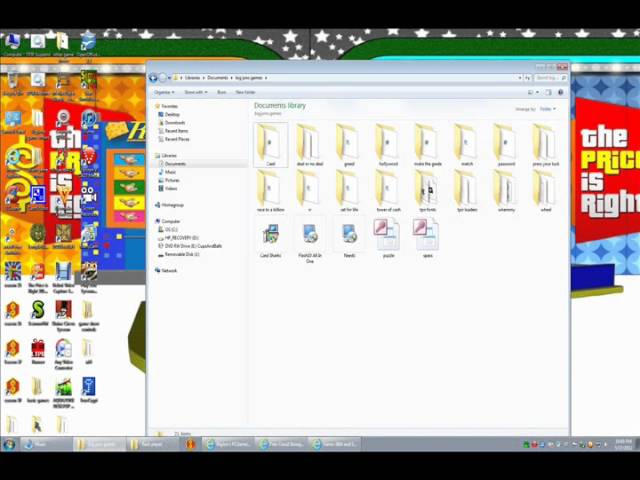Select Libraries heading in navigation pane
Image resolution: width=640 pixels, height=480 pixels.
[169, 156]
